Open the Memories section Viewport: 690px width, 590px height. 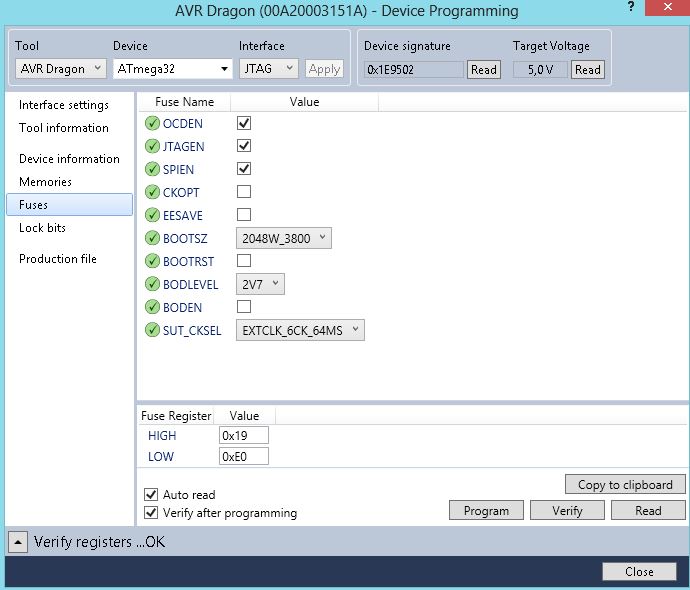tap(45, 182)
